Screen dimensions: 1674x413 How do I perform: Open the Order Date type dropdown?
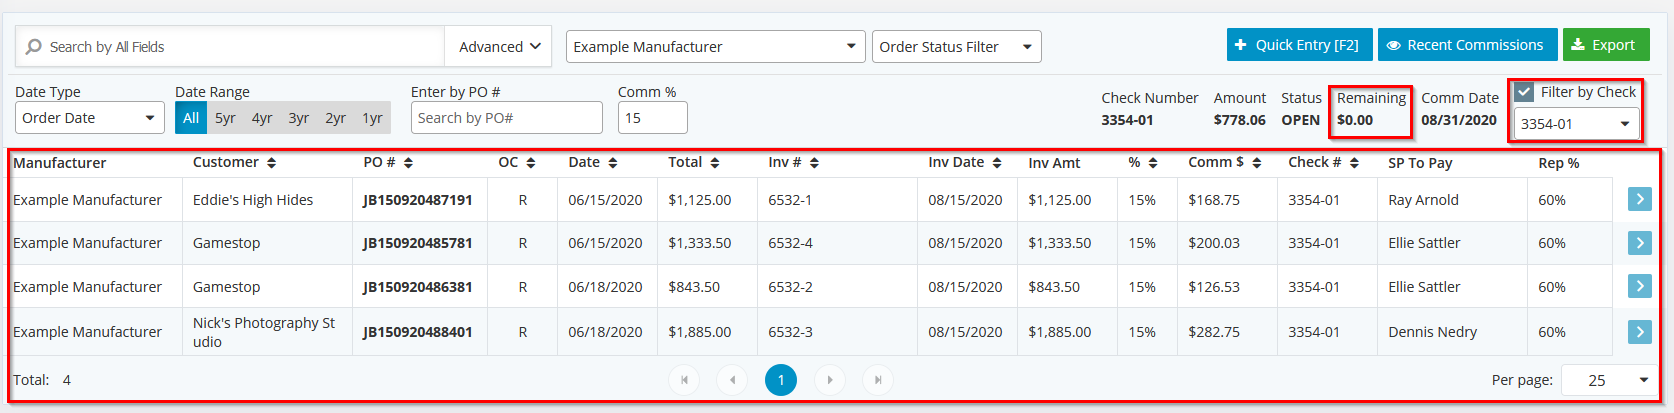pyautogui.click(x=90, y=118)
